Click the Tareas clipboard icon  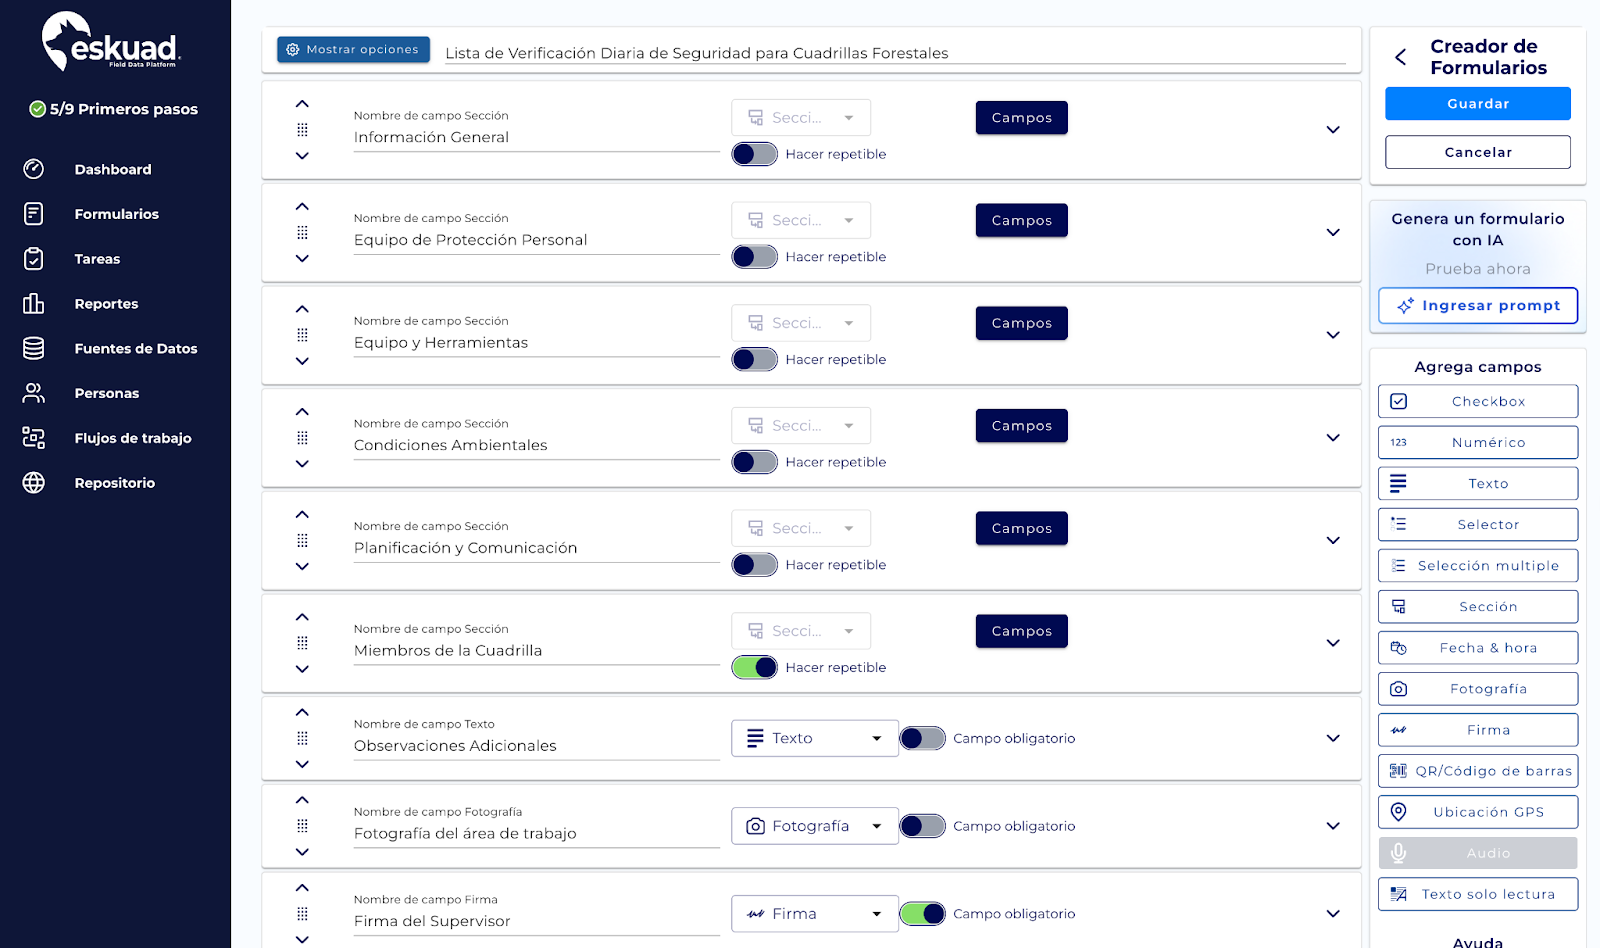[34, 259]
